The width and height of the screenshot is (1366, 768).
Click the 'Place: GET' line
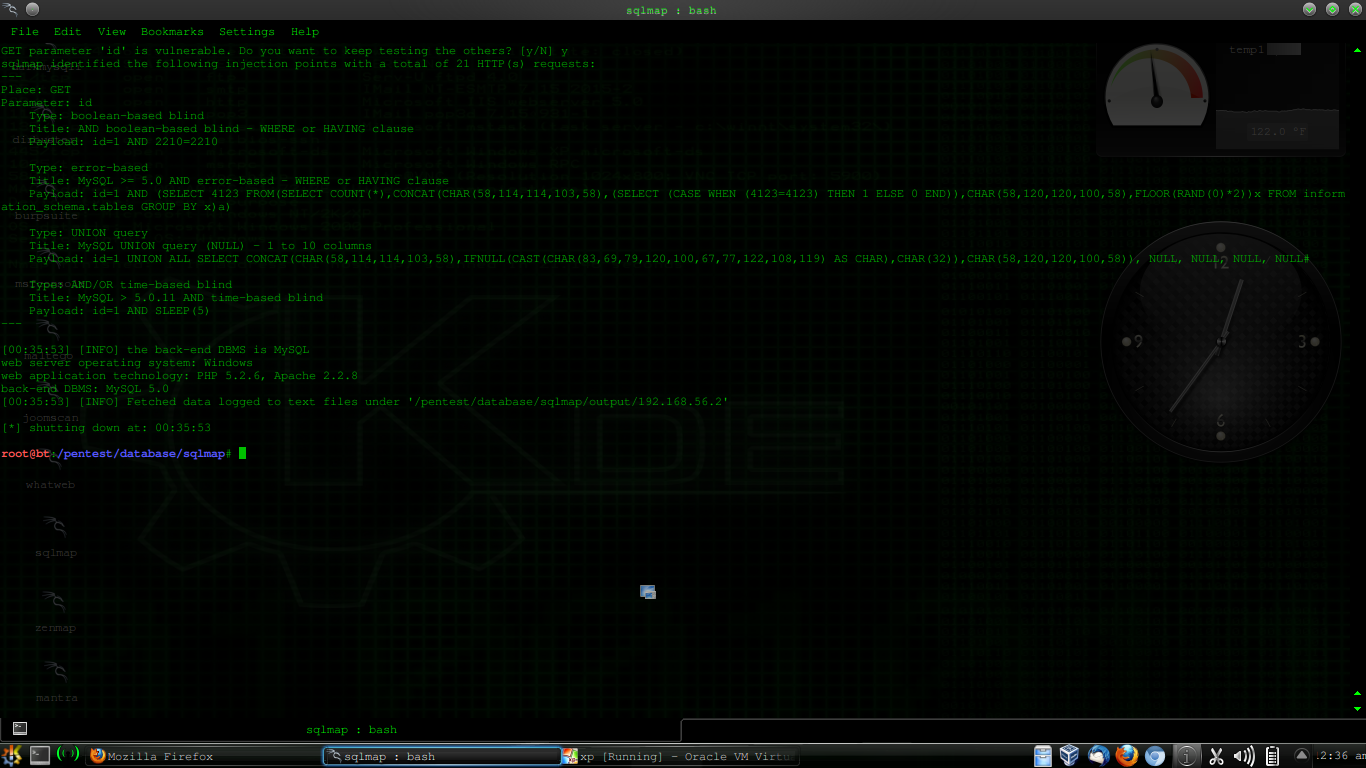point(35,90)
